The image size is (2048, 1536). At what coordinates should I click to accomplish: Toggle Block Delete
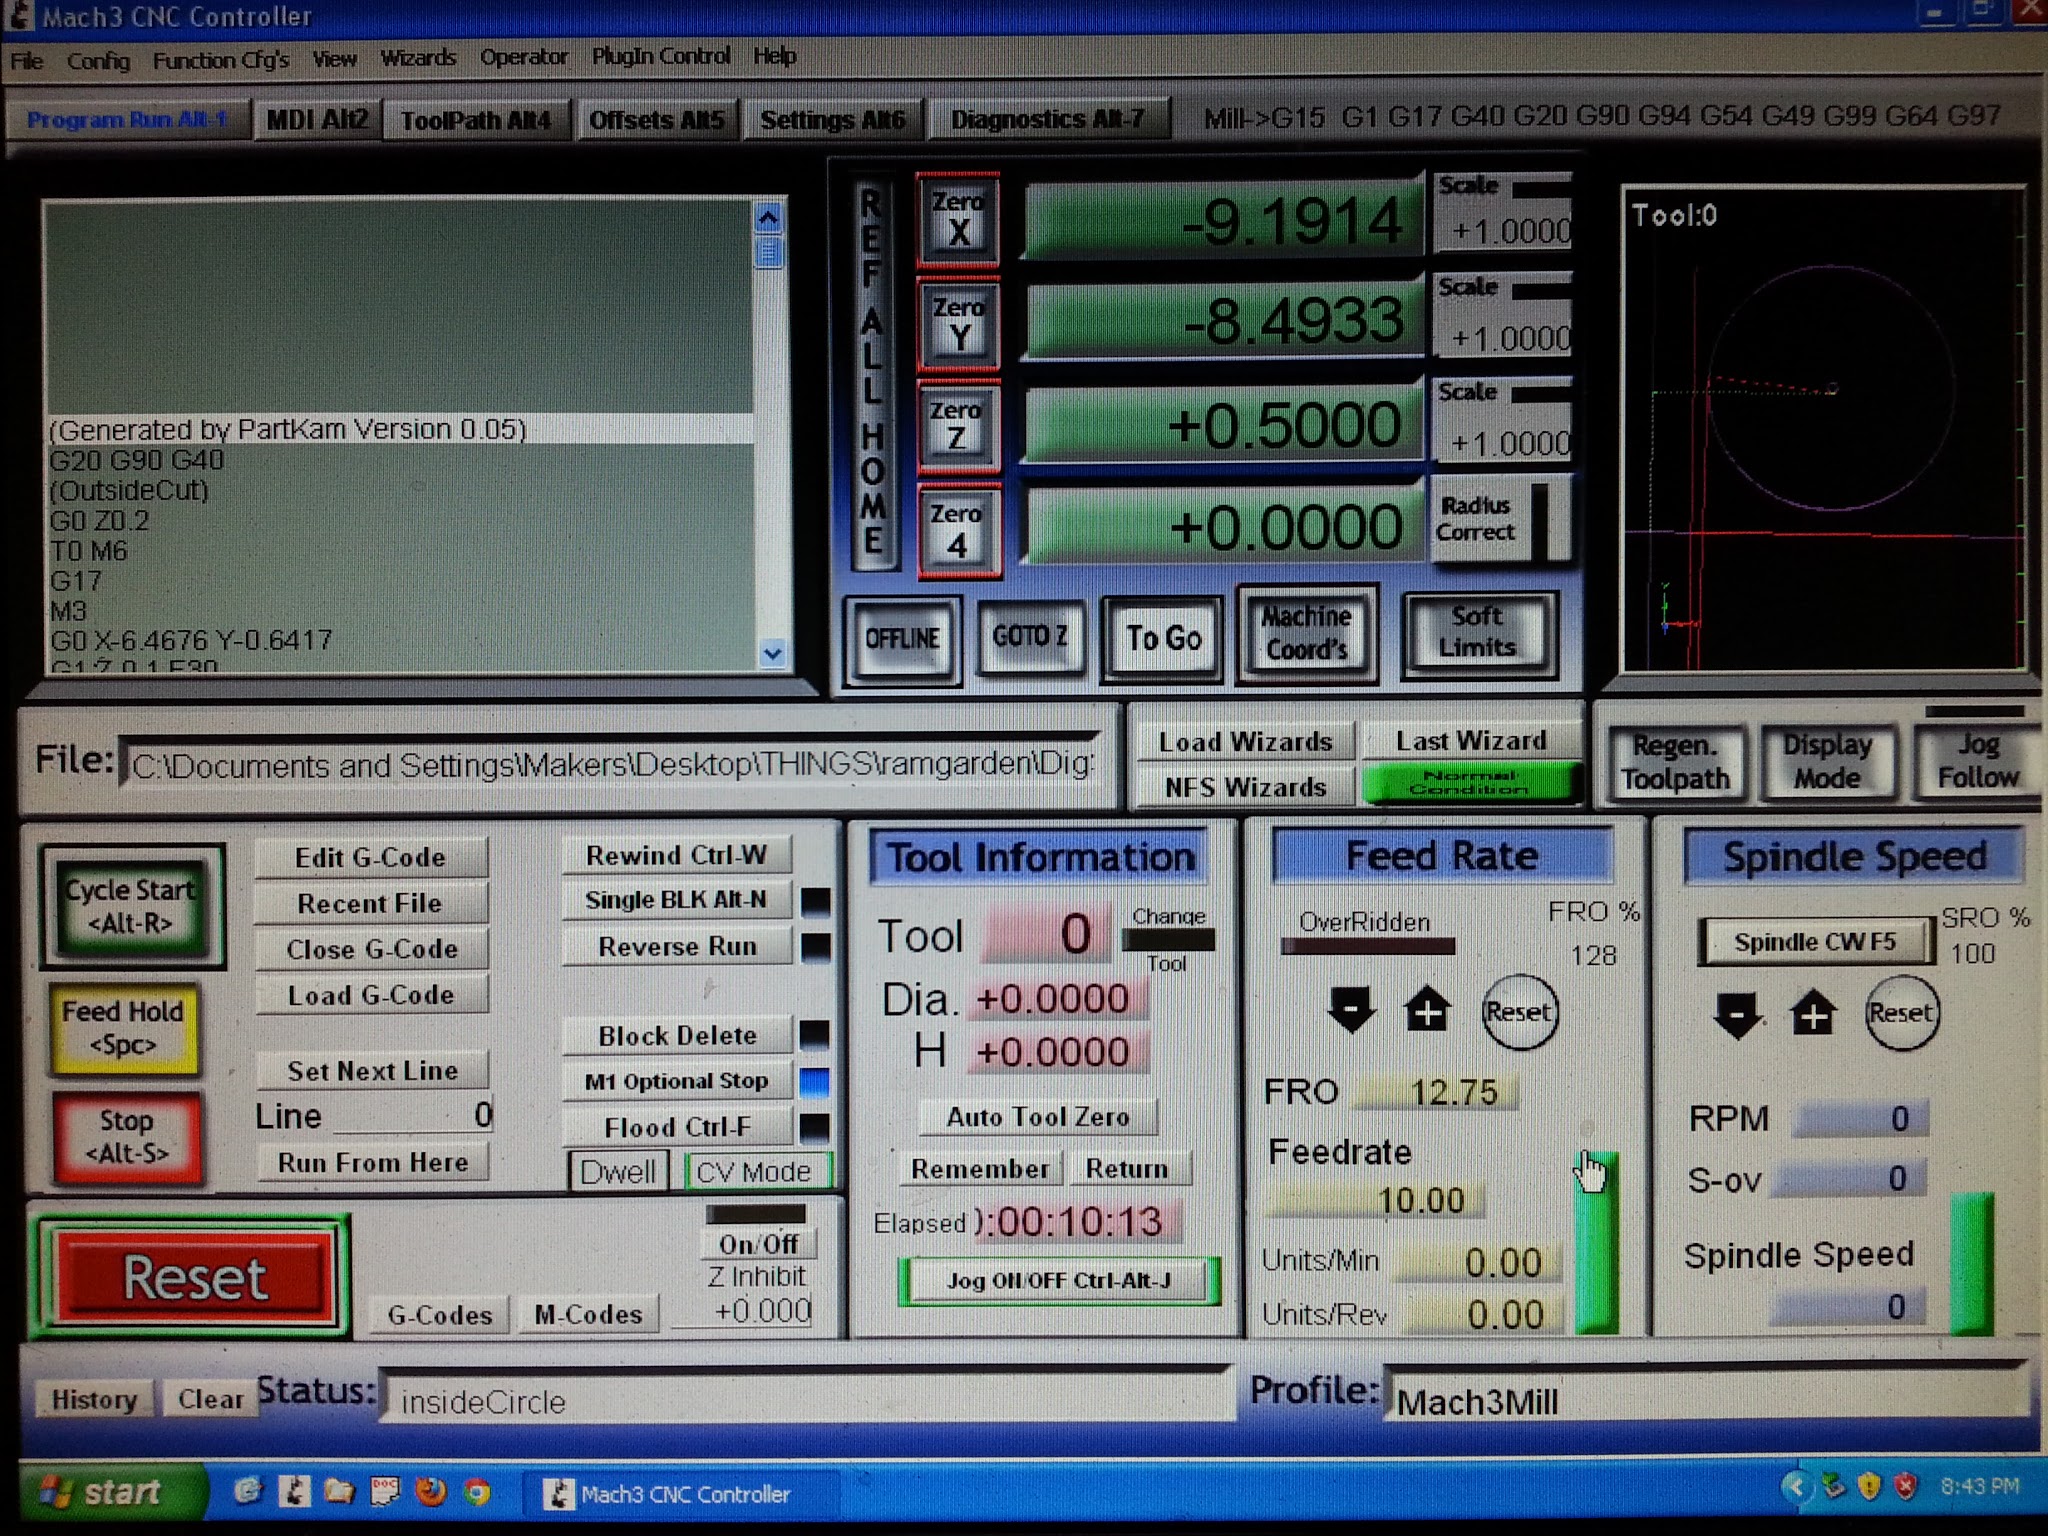click(676, 1036)
